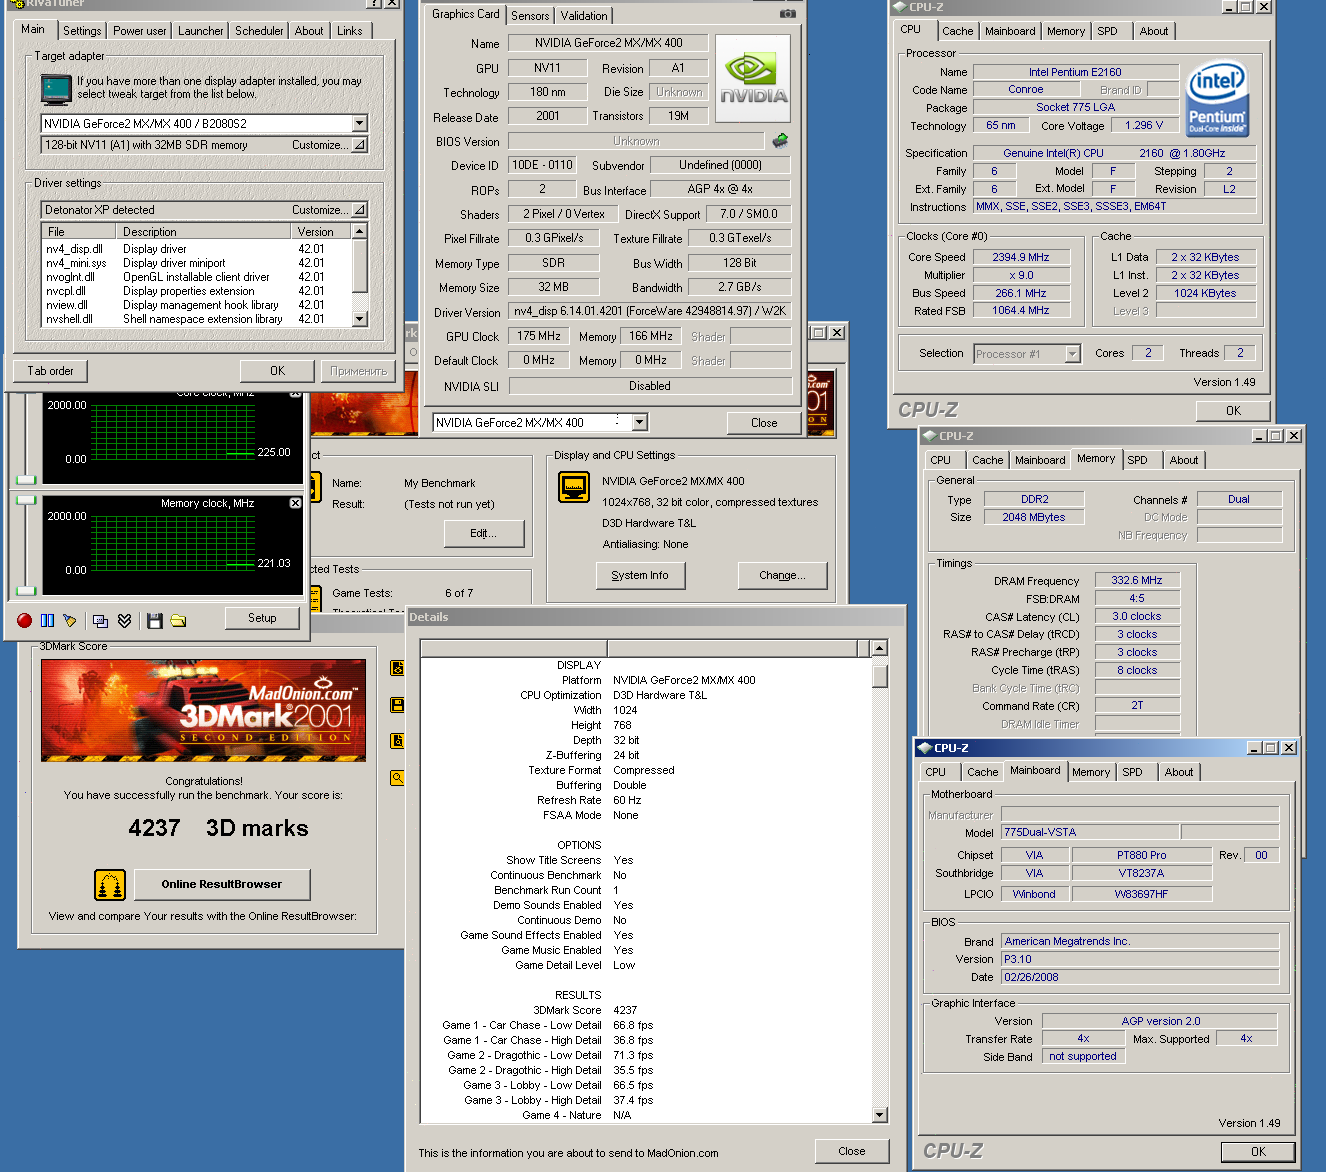Click the File column header in driver list
The height and width of the screenshot is (1172, 1326).
(79, 232)
